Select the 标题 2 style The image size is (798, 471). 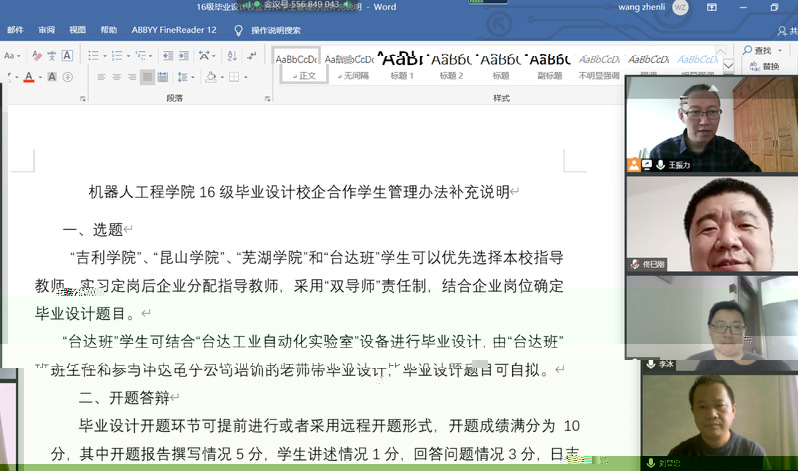click(451, 66)
